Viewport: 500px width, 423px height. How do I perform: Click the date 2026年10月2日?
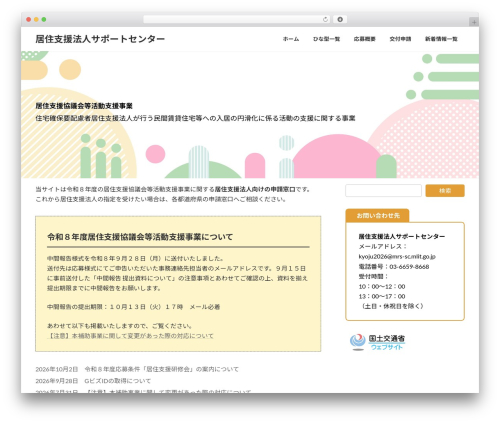[57, 369]
